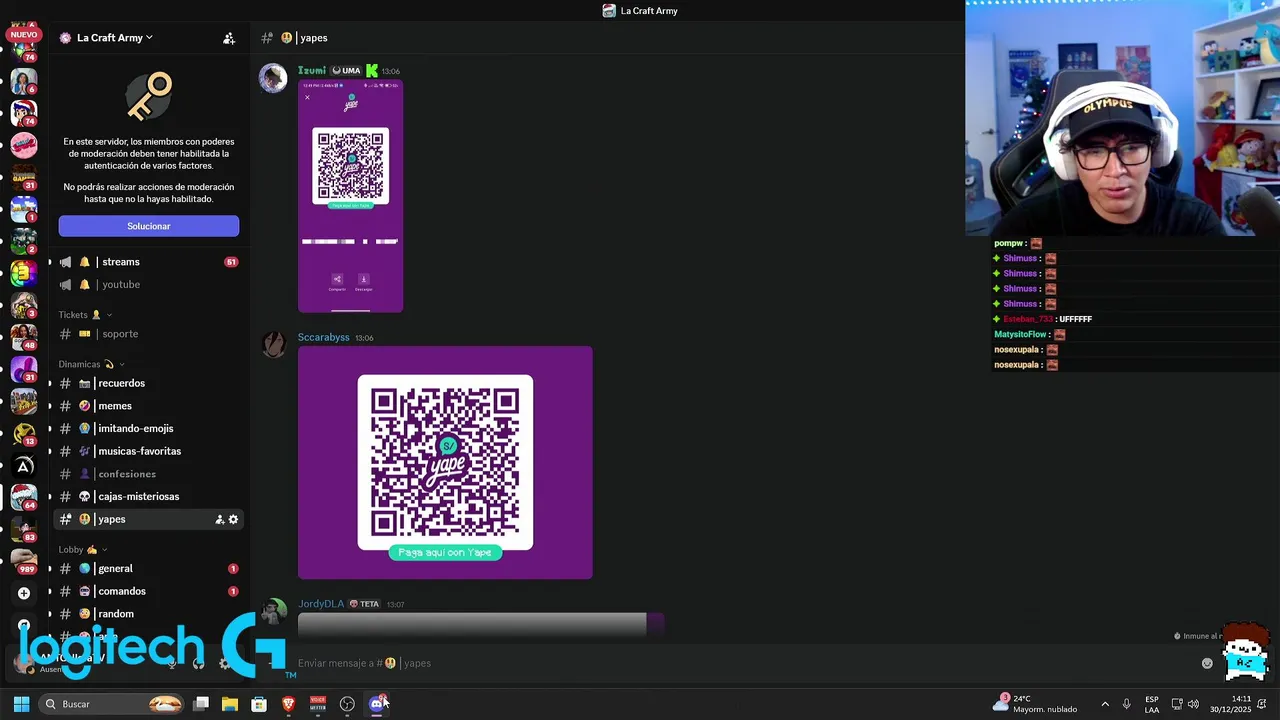Click the Sccarabyss username
Screen dimensions: 1280x720
[x=324, y=338]
